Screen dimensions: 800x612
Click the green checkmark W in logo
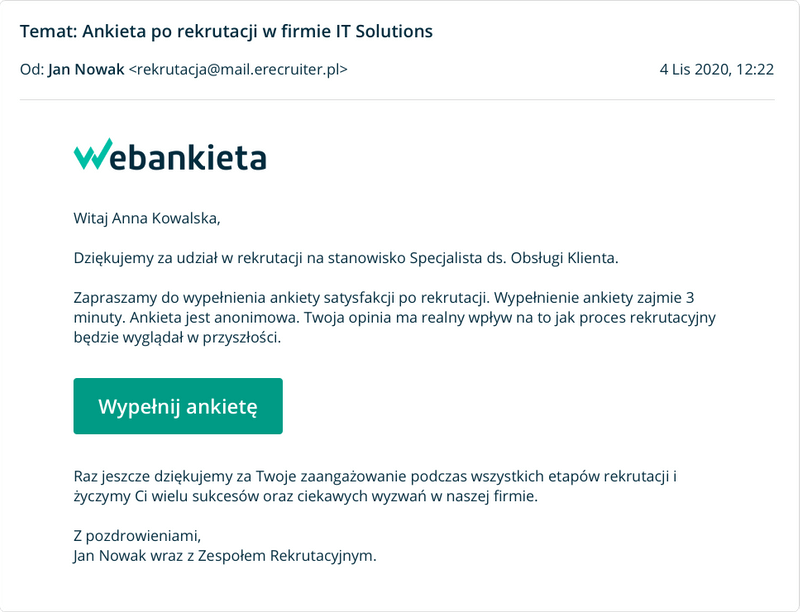pyautogui.click(x=93, y=154)
